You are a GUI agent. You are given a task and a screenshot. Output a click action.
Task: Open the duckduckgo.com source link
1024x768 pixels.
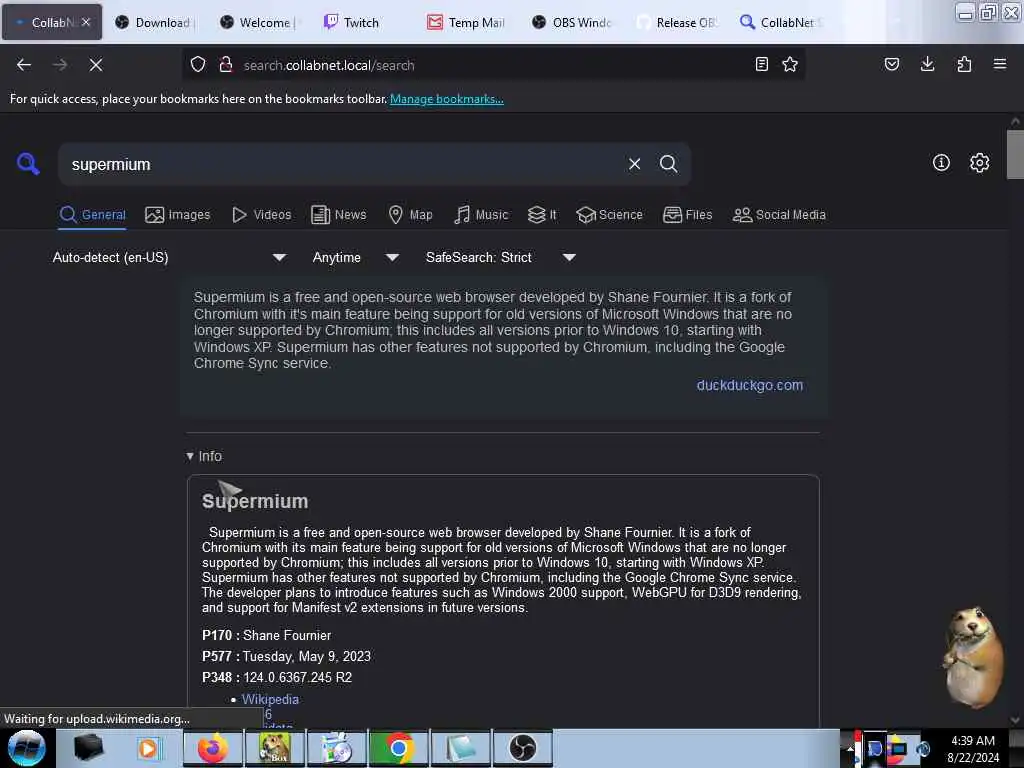(x=750, y=385)
